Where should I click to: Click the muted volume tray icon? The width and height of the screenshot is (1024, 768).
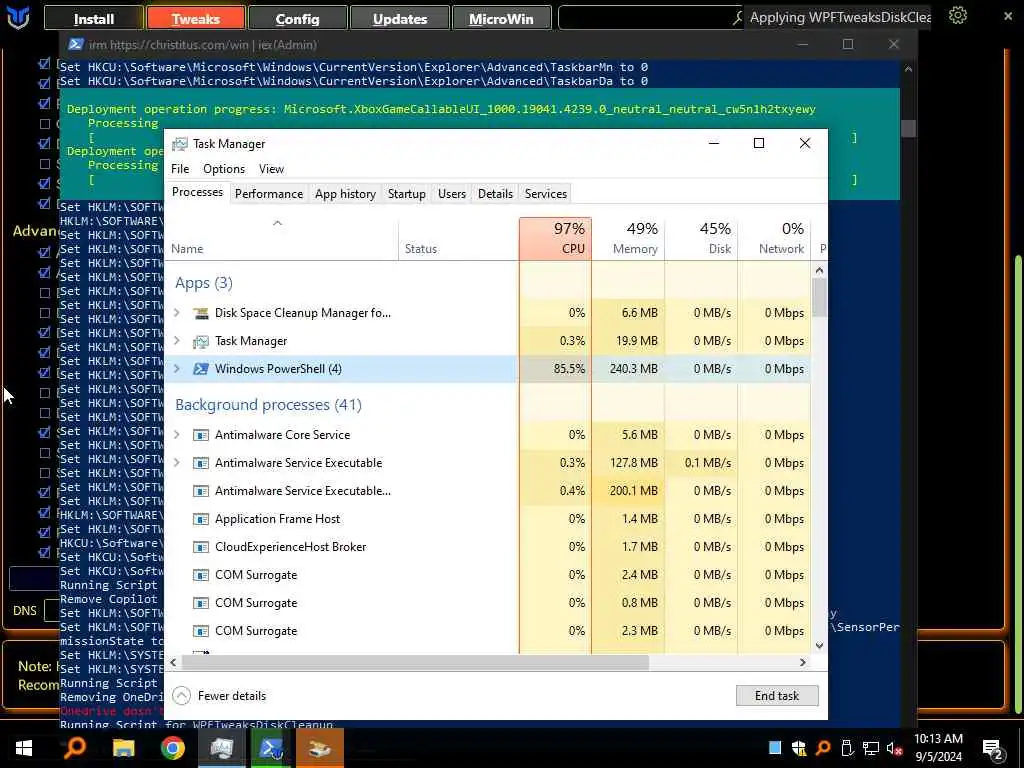click(x=894, y=748)
